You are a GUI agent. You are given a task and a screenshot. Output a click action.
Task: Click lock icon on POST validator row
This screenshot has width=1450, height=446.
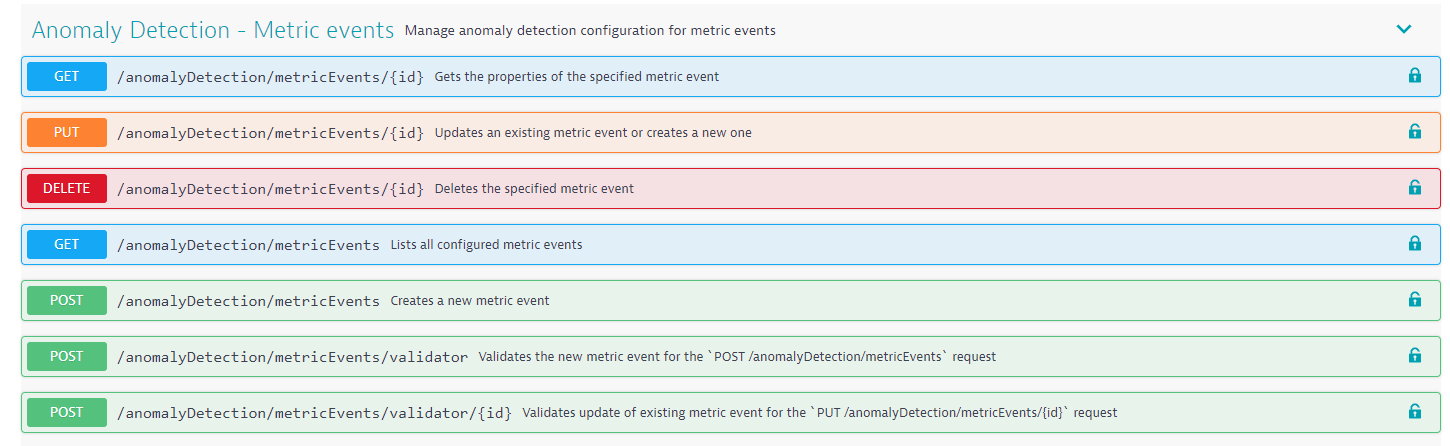[x=1414, y=356]
